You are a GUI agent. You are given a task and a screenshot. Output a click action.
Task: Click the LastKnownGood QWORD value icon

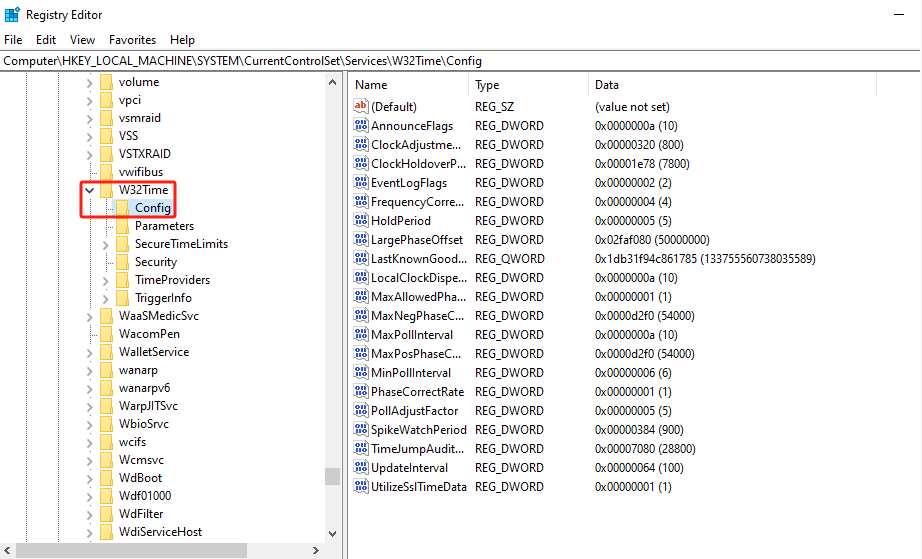point(361,259)
